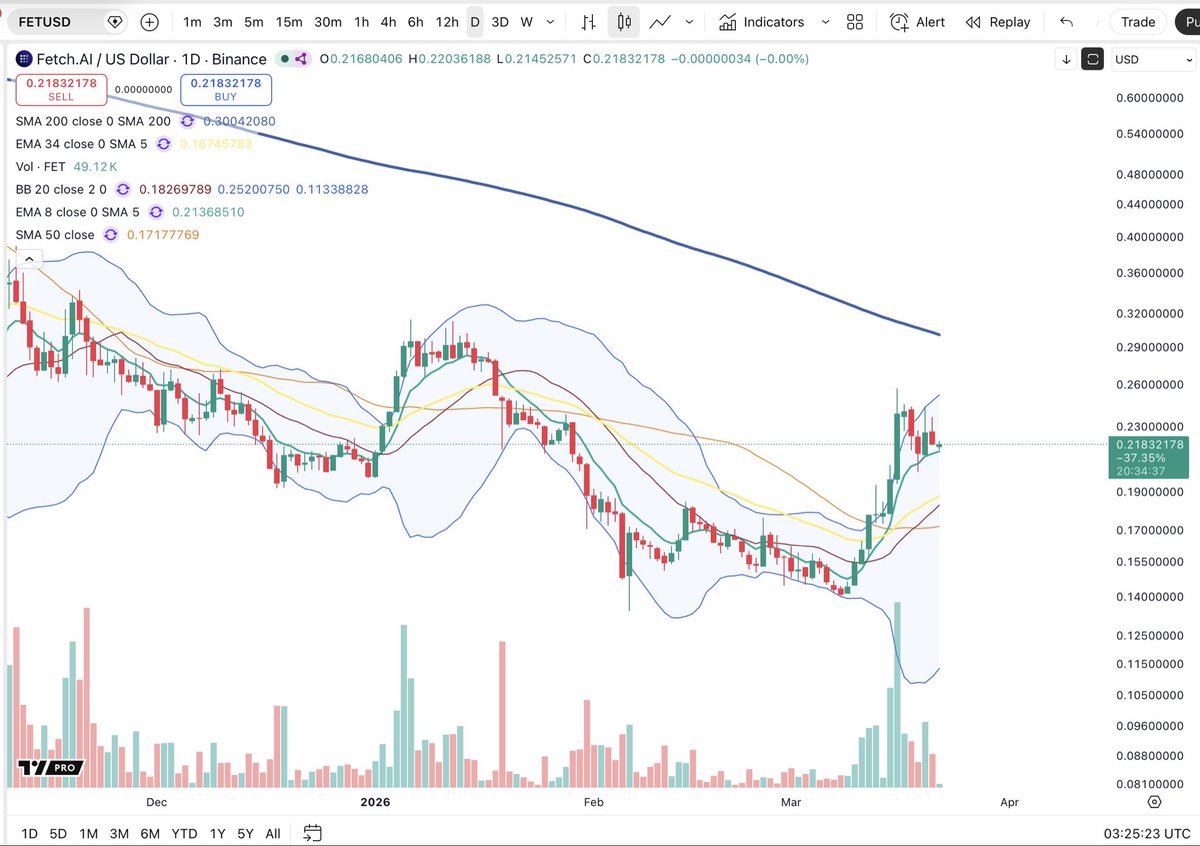This screenshot has height=846, width=1200.
Task: Expand the chart style dropdown arrow
Action: pyautogui.click(x=690, y=22)
